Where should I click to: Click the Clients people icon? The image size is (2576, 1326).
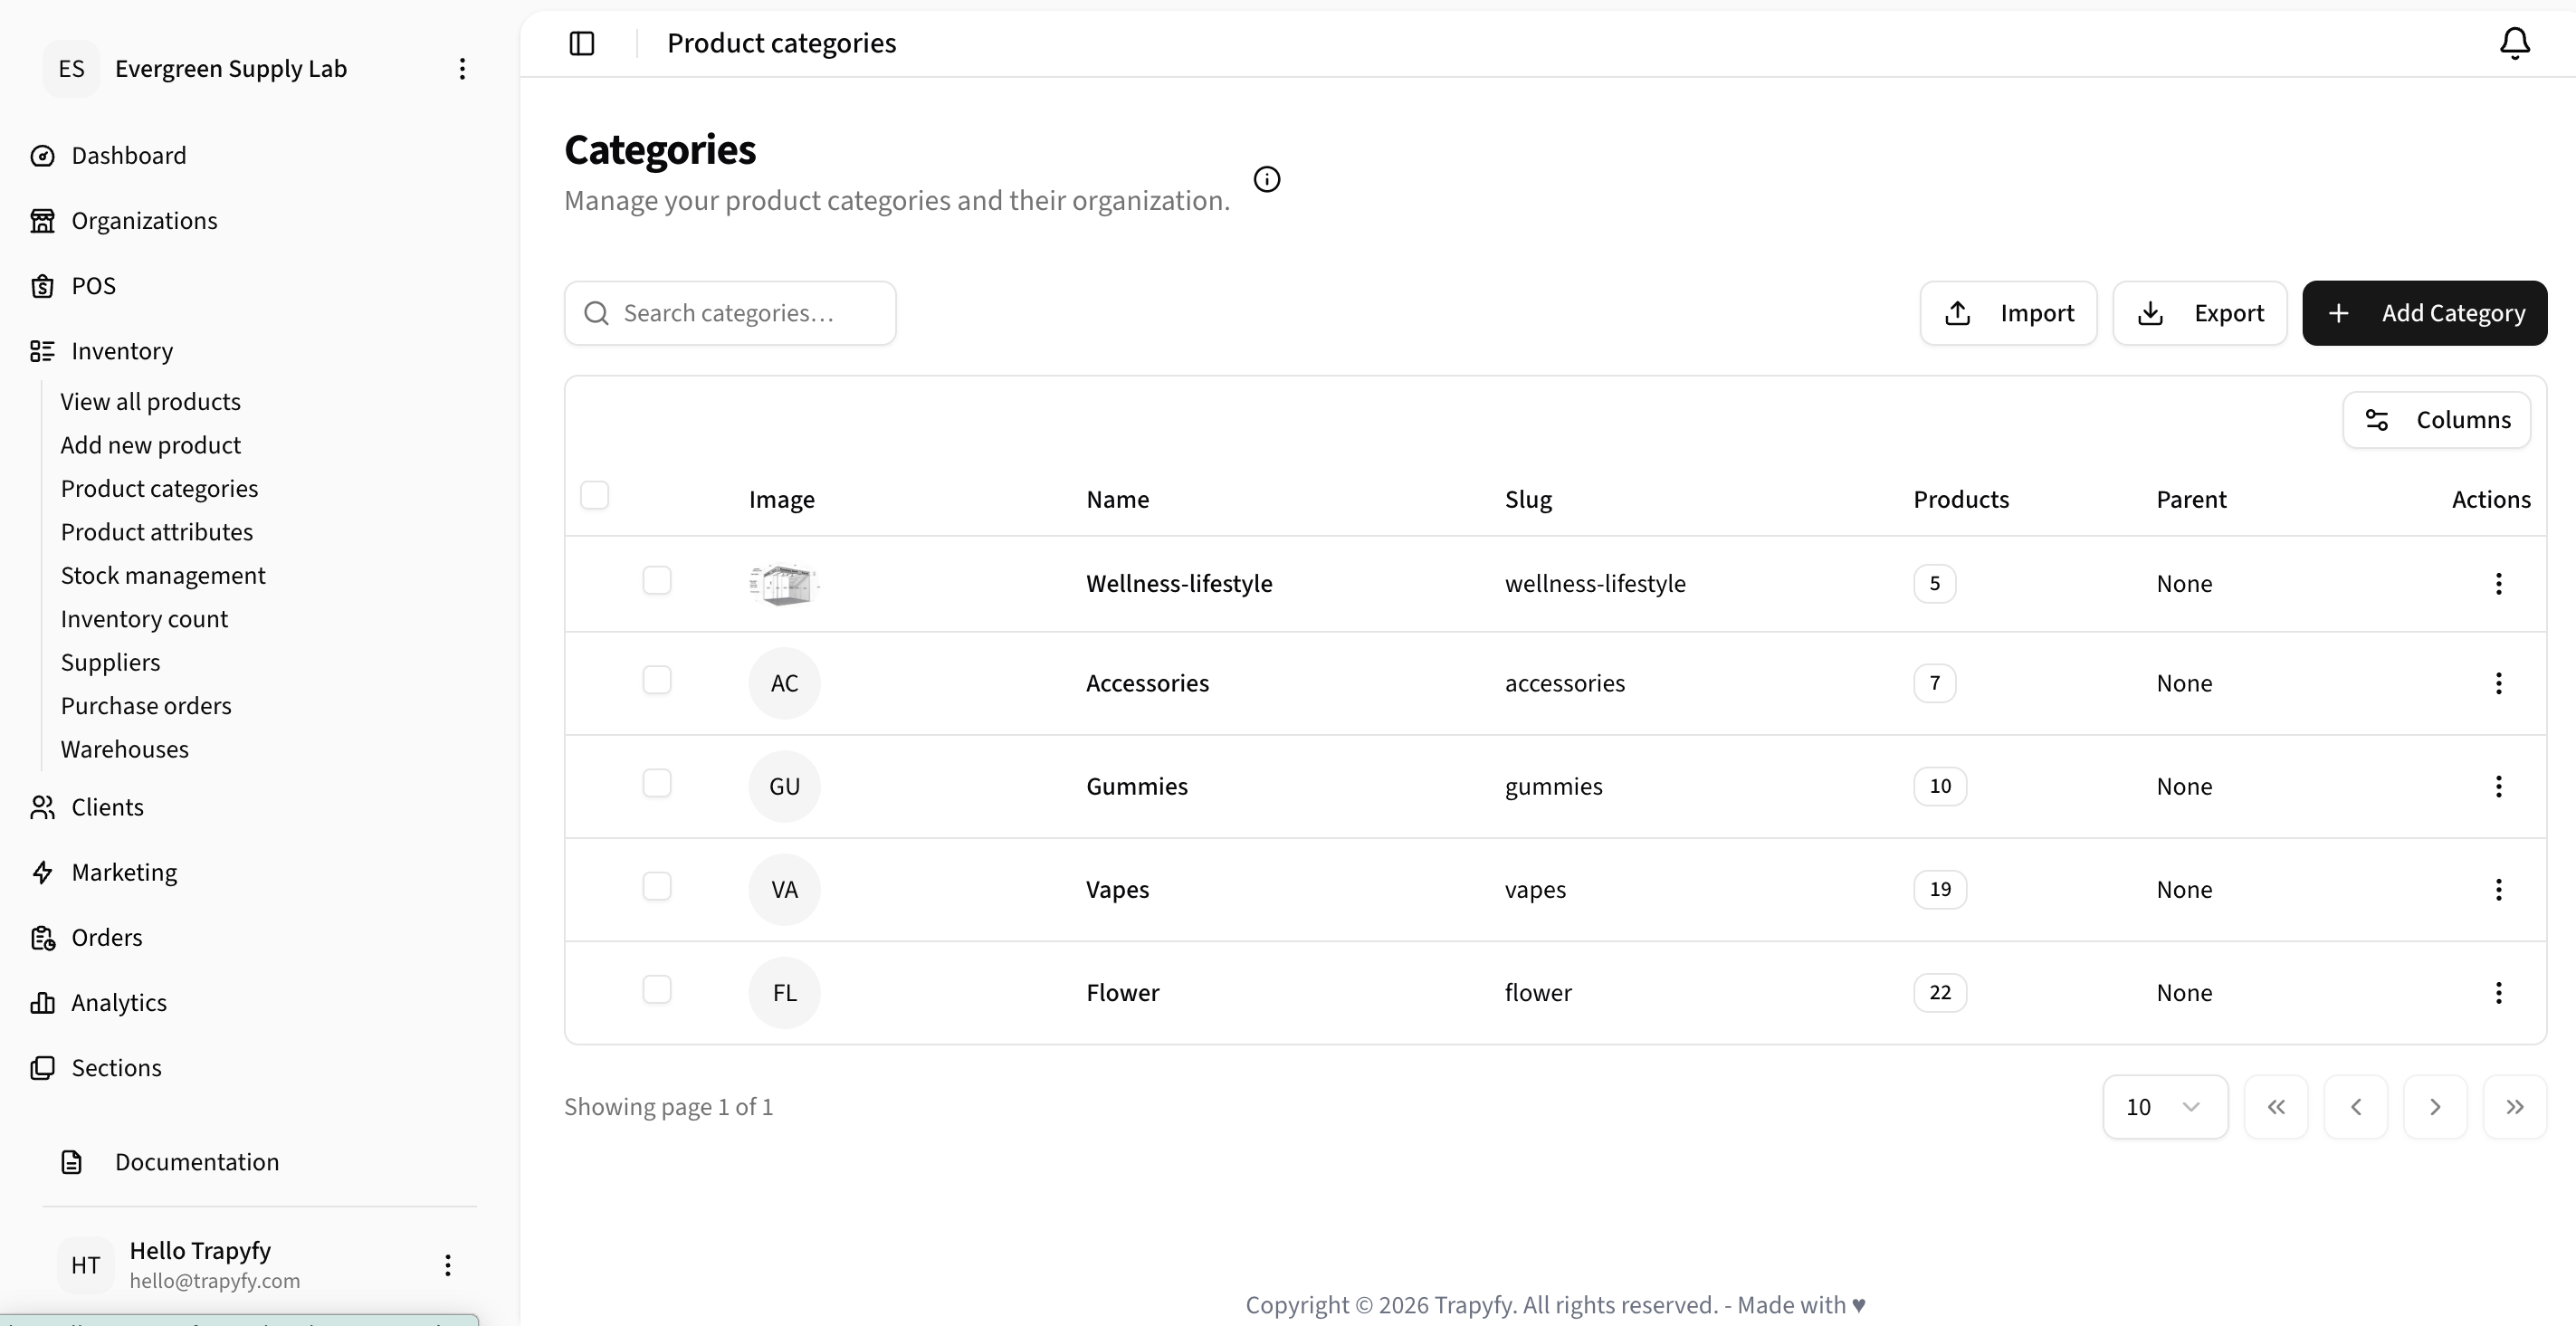tap(42, 807)
